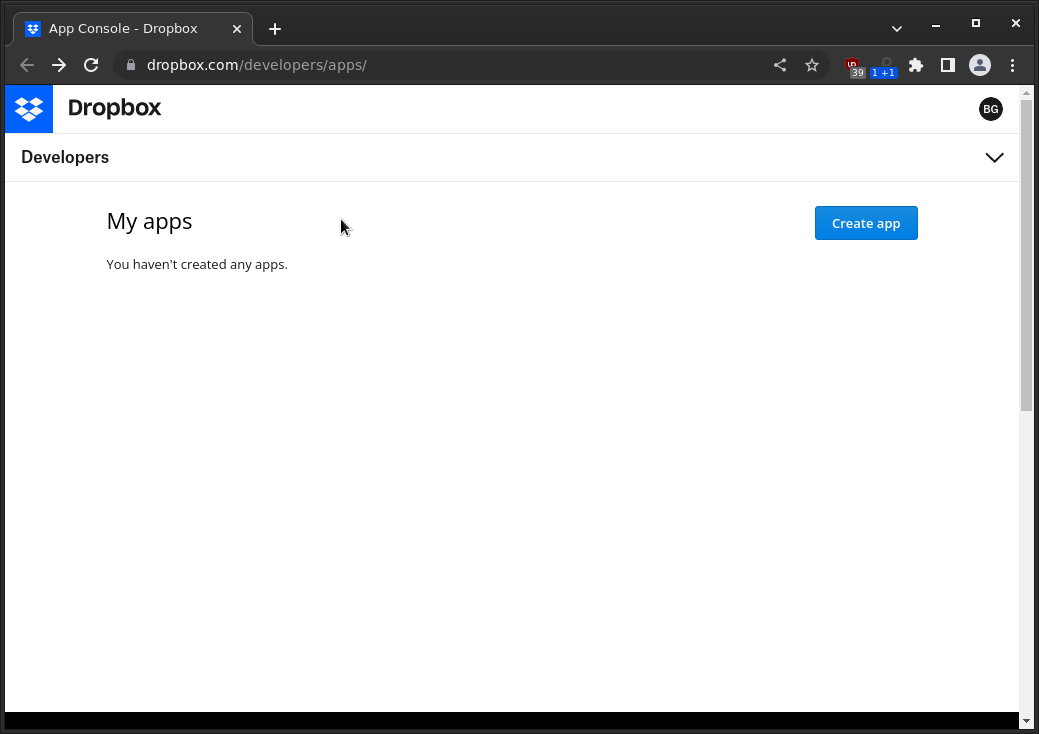Viewport: 1039px width, 734px height.
Task: Open the extension icon with 1+1 badge
Action: (884, 67)
